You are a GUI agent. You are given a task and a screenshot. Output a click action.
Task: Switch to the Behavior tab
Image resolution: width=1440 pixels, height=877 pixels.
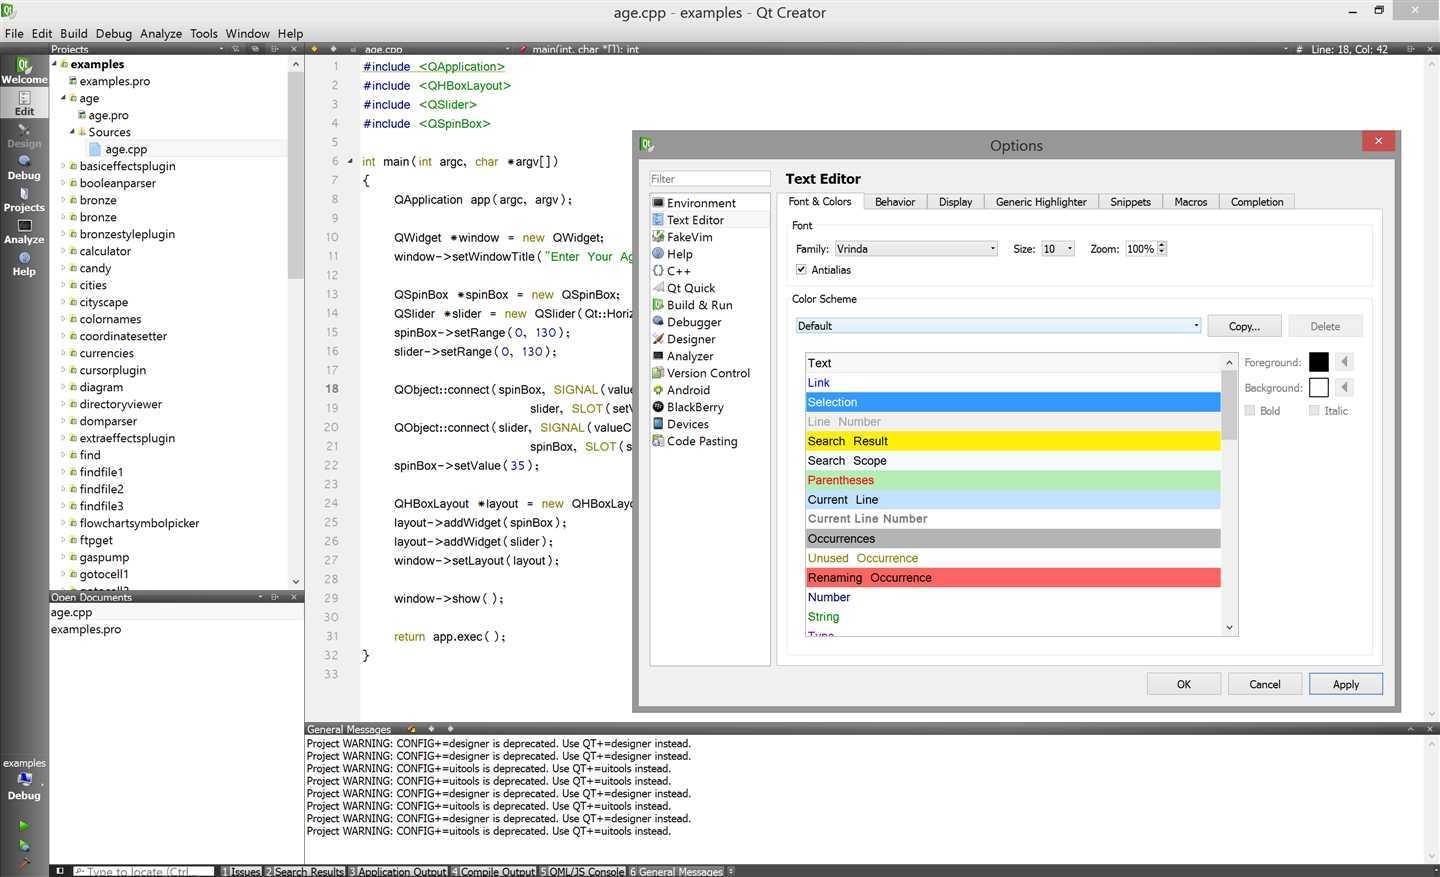895,202
